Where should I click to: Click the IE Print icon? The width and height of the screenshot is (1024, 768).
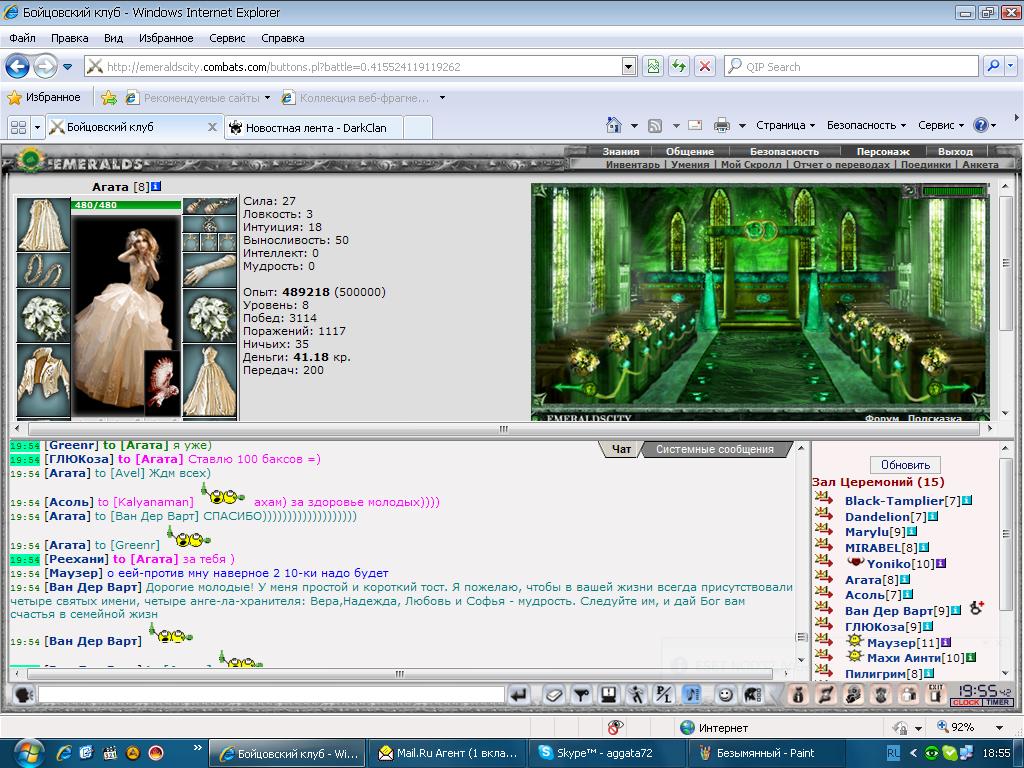click(x=722, y=125)
